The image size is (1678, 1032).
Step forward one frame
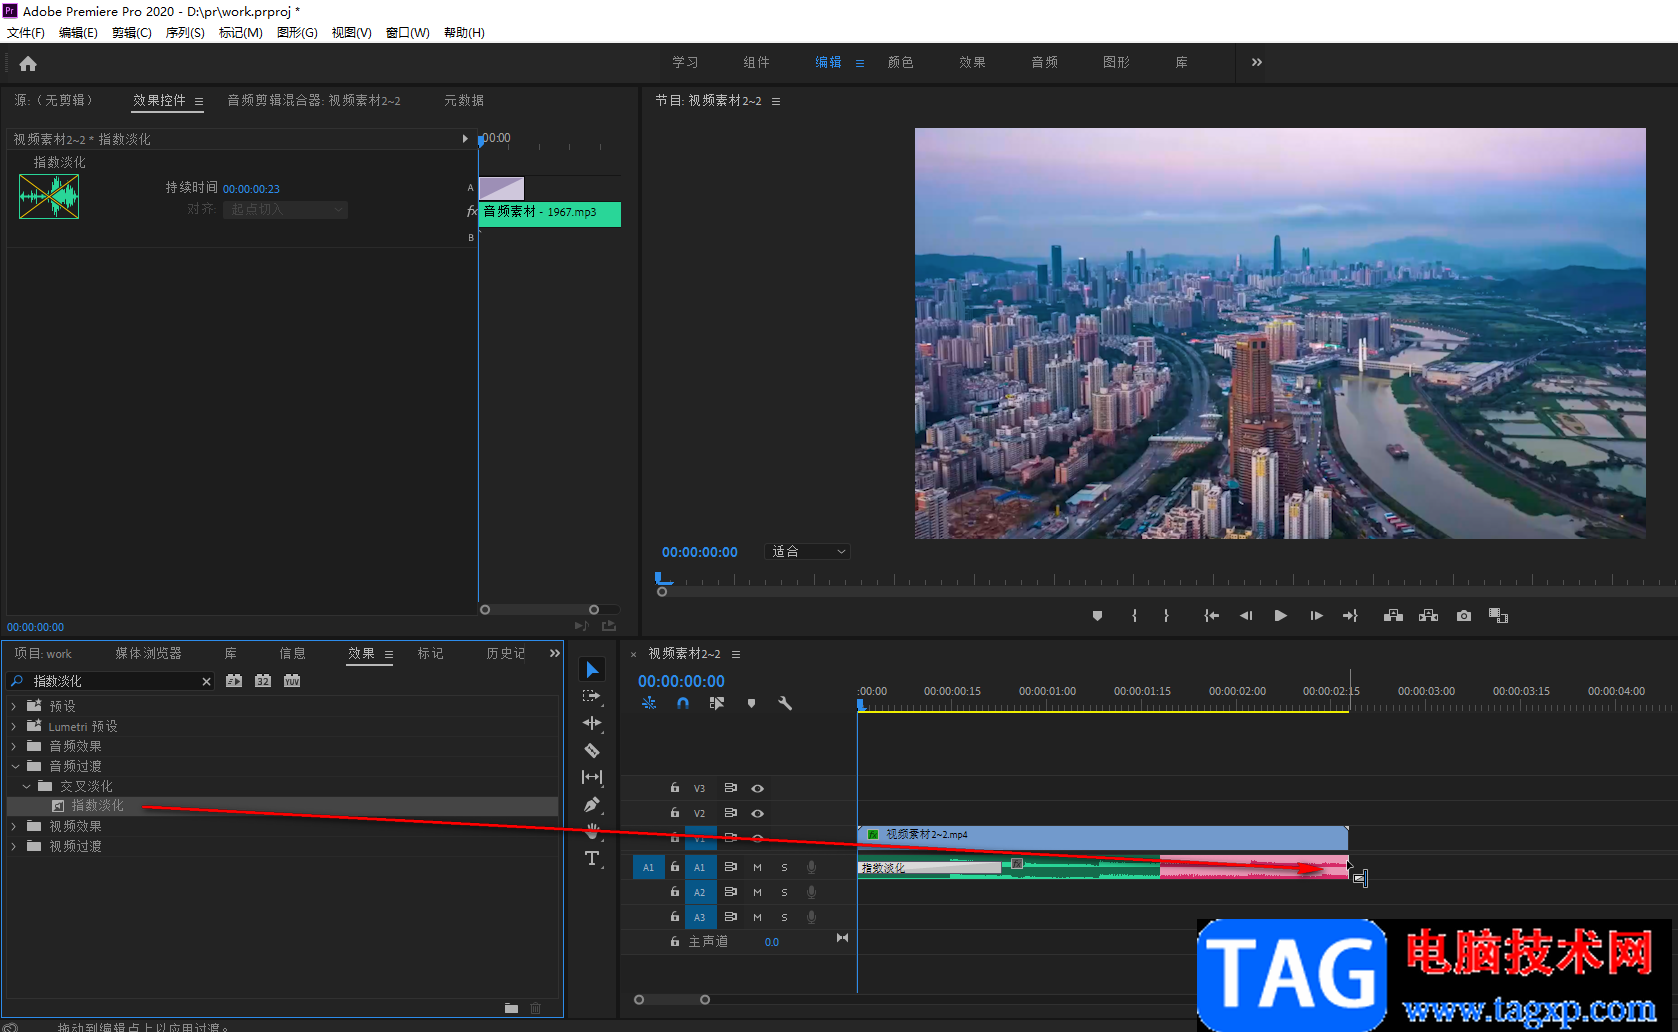tap(1316, 616)
